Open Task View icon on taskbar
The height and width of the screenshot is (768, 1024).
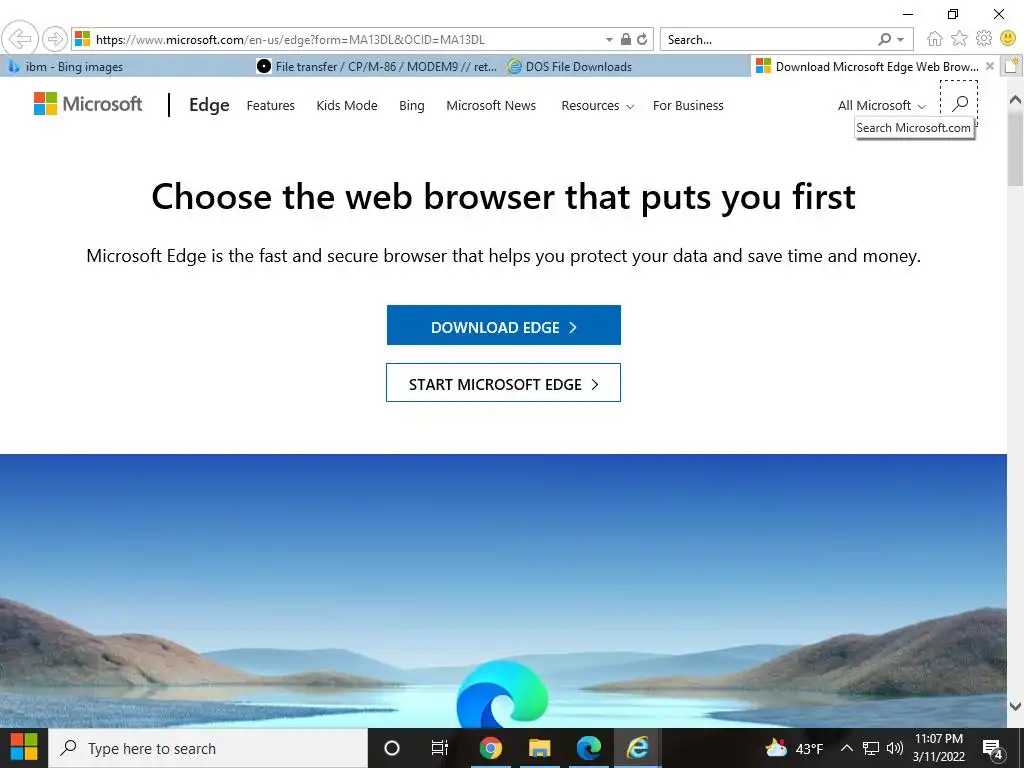[x=440, y=748]
